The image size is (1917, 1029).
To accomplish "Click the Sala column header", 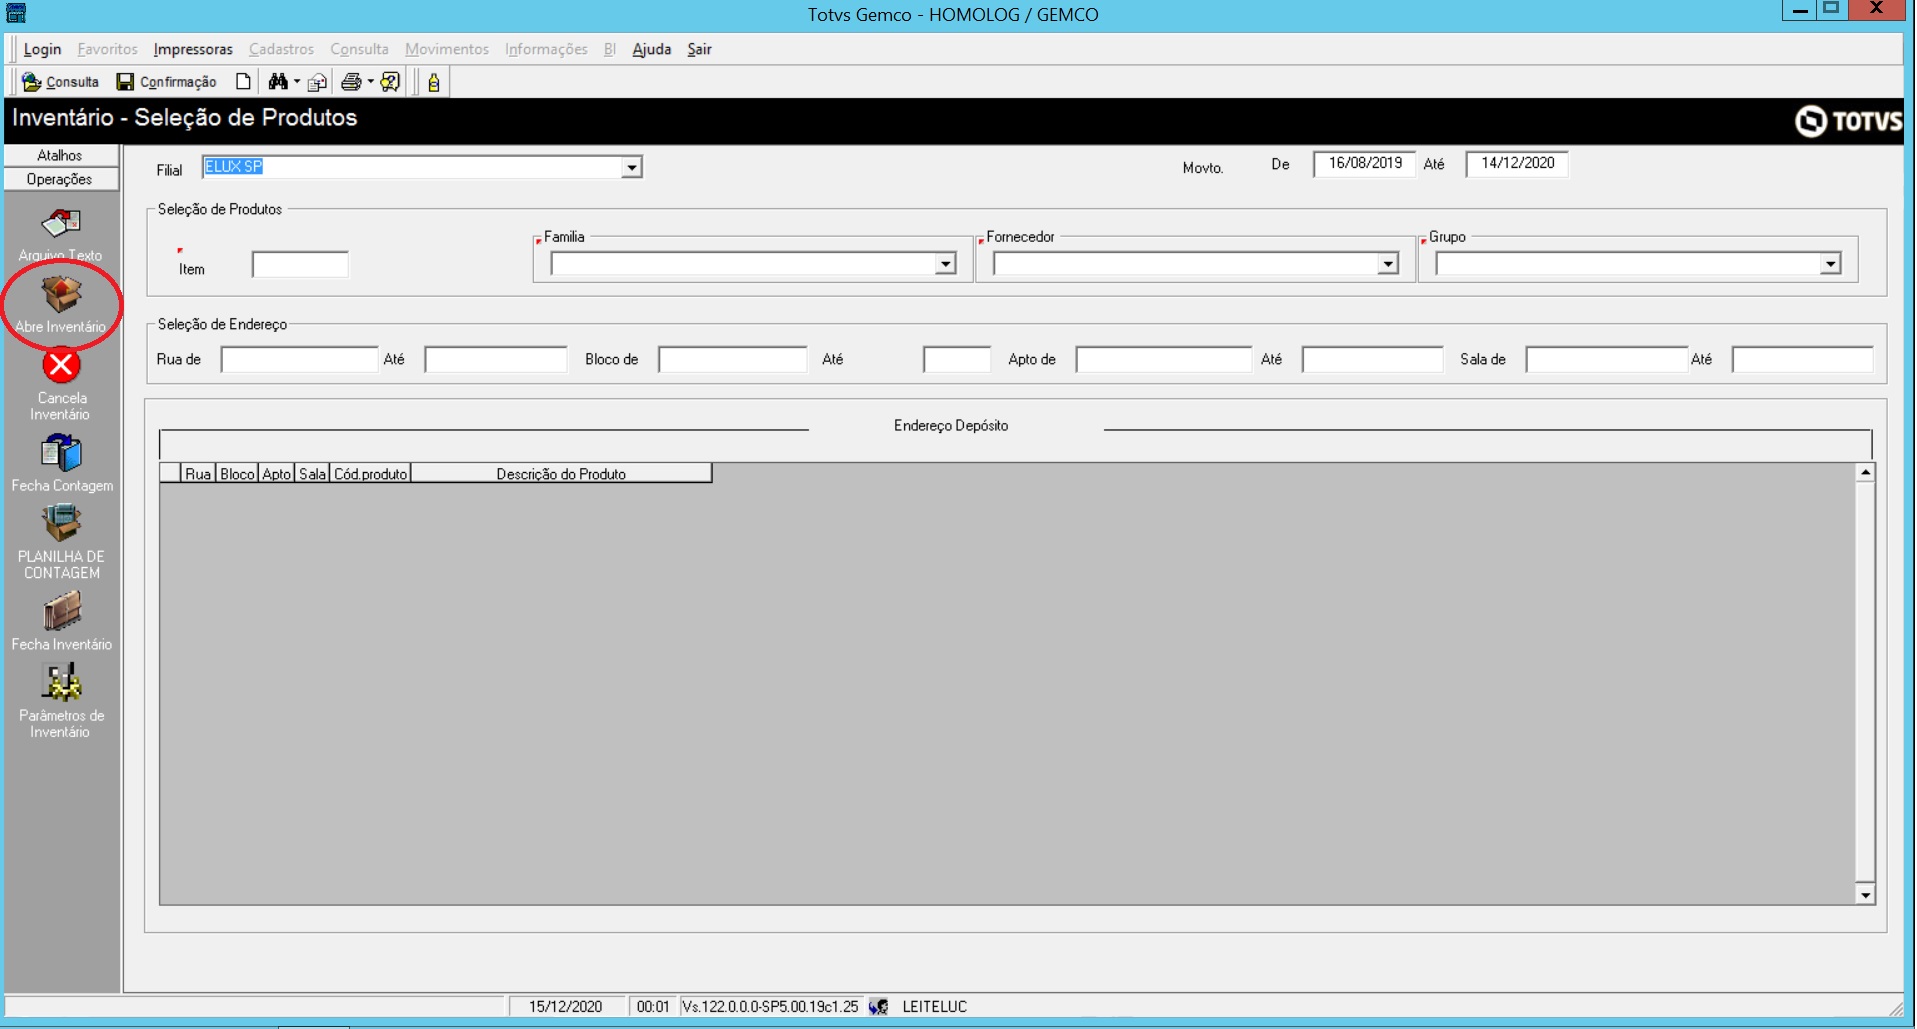I will [x=312, y=473].
